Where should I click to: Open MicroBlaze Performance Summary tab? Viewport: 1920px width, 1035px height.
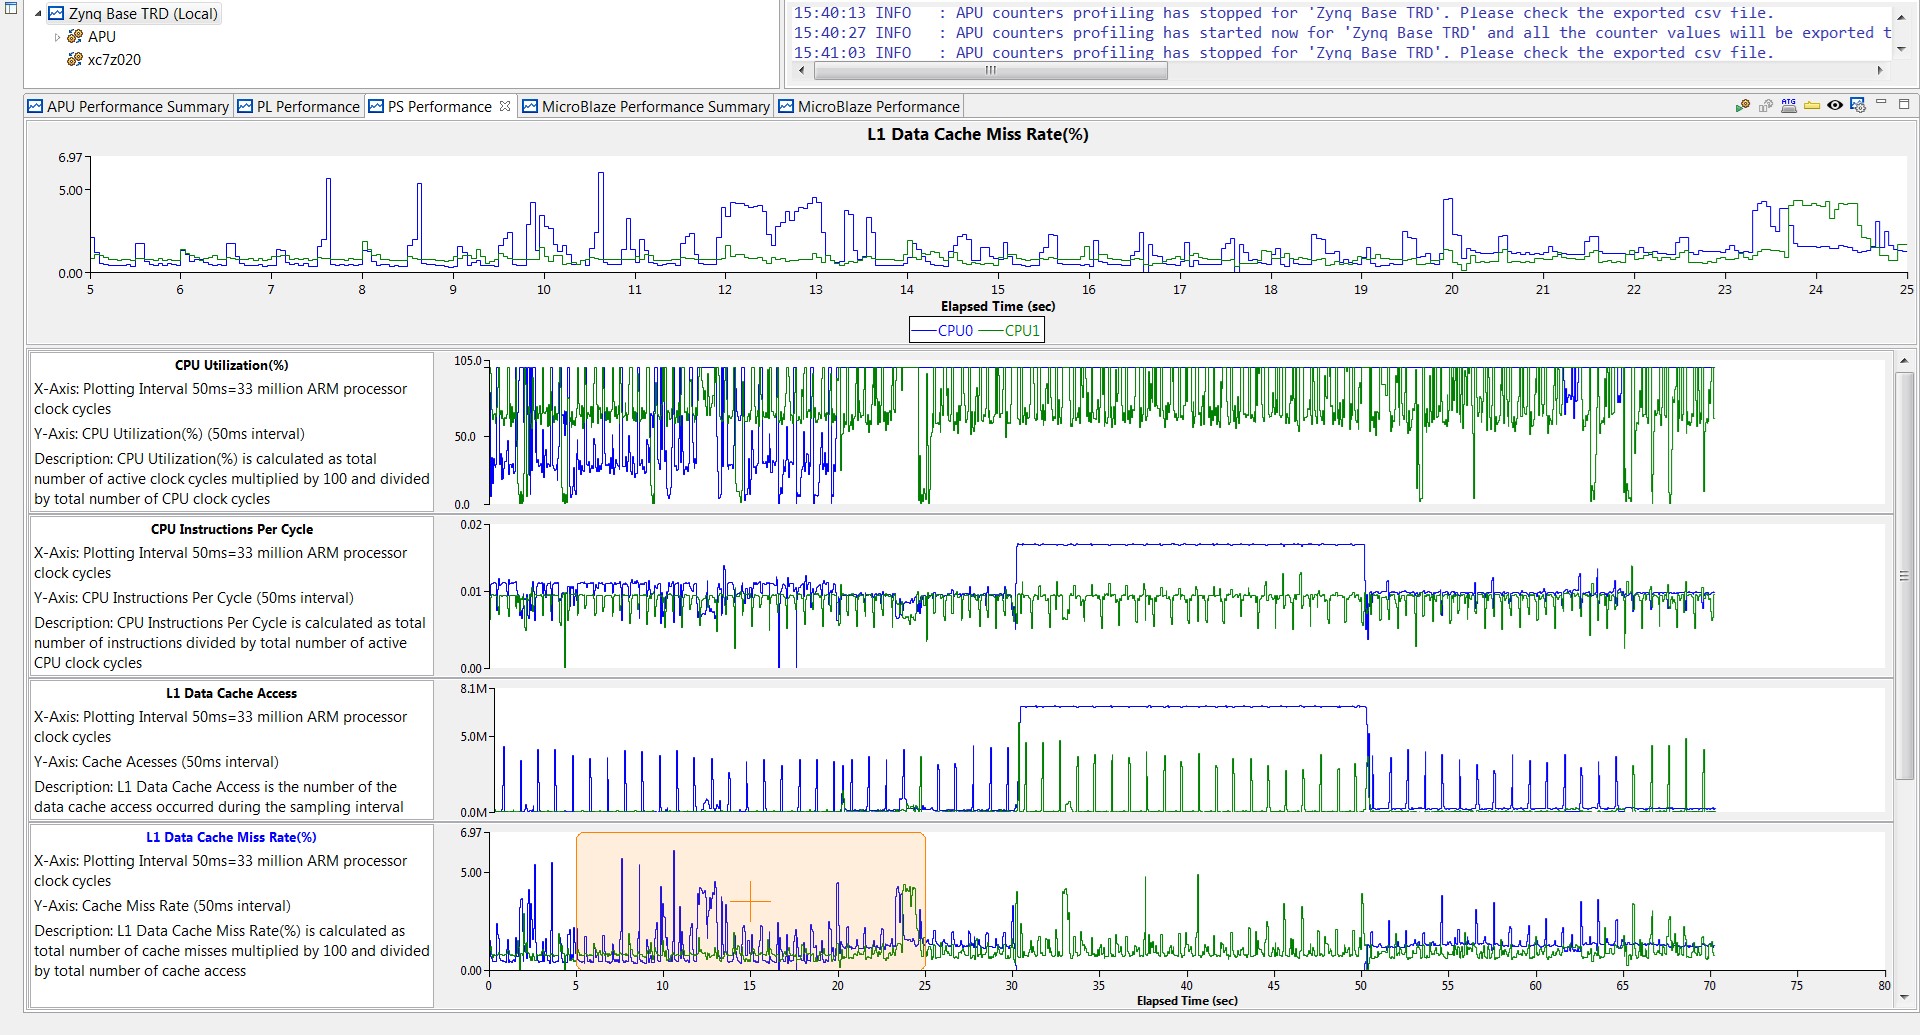646,106
